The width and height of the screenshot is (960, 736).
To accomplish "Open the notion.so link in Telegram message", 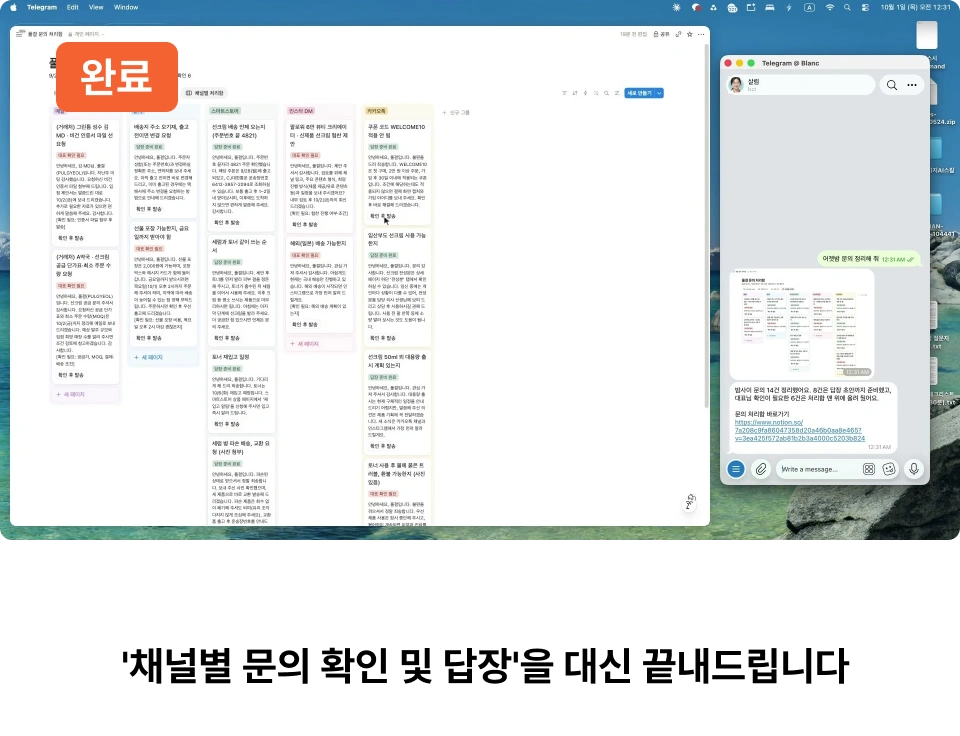I will 800,430.
